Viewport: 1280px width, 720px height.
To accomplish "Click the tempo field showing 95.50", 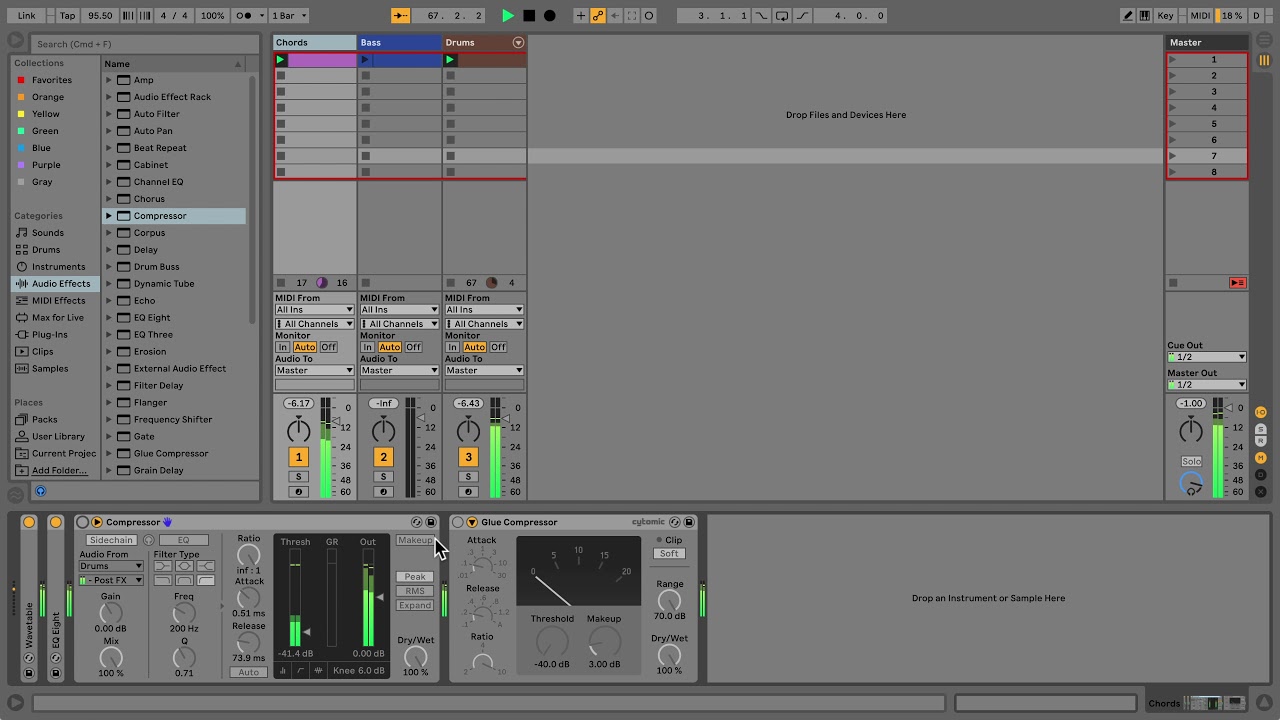I will pos(100,16).
